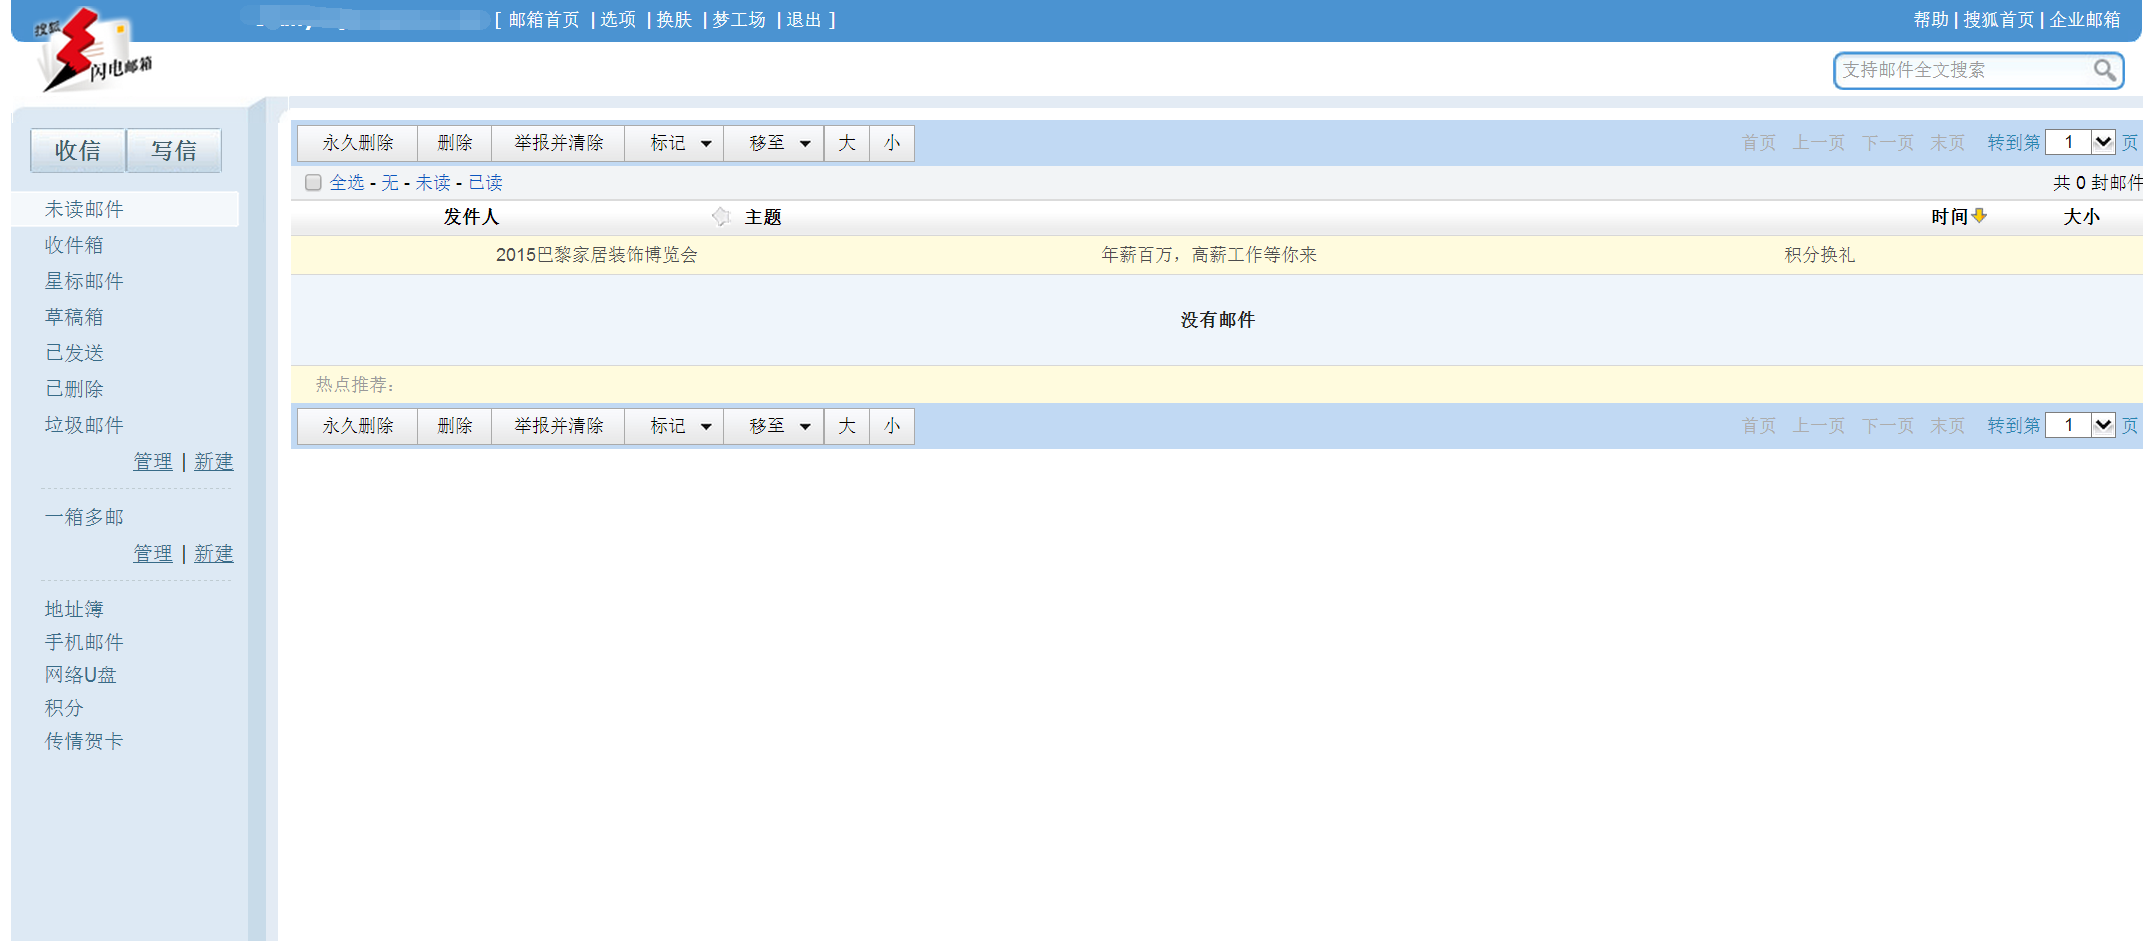Screen dimensions: 2143x941
Task: Click the 退出 logout link
Action: click(x=804, y=20)
